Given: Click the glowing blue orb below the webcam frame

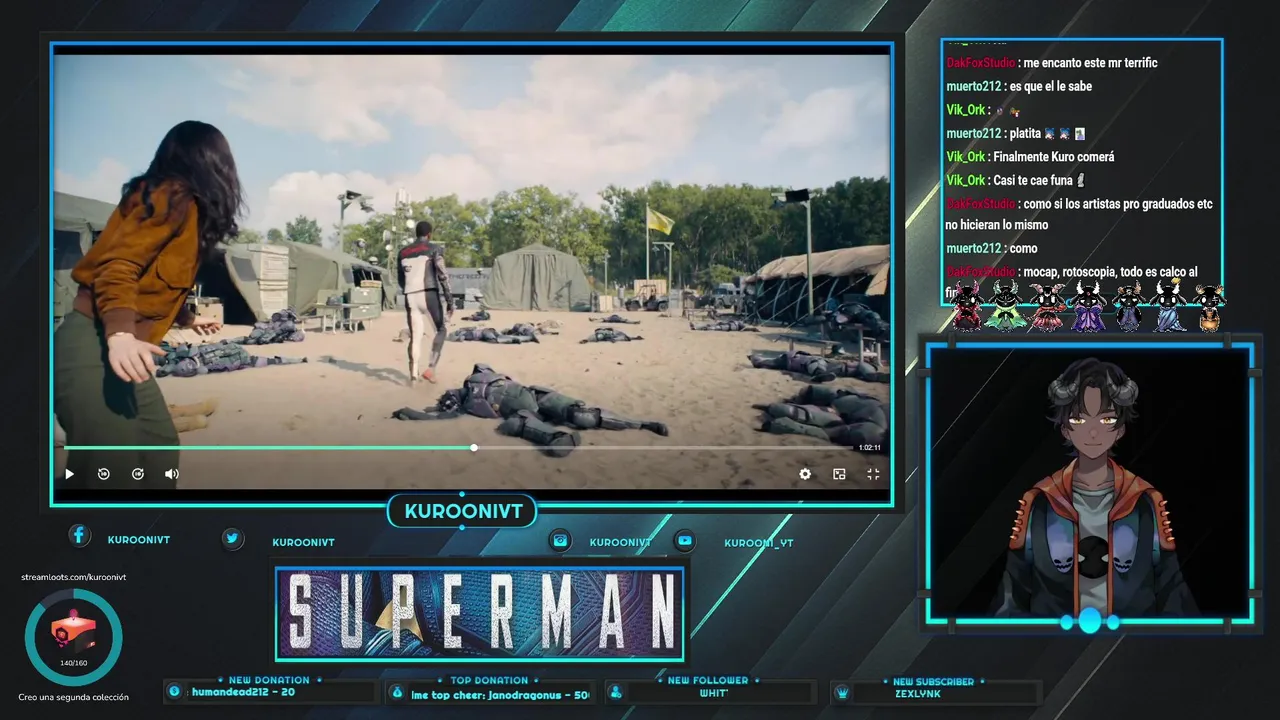Looking at the screenshot, I should [x=1090, y=621].
